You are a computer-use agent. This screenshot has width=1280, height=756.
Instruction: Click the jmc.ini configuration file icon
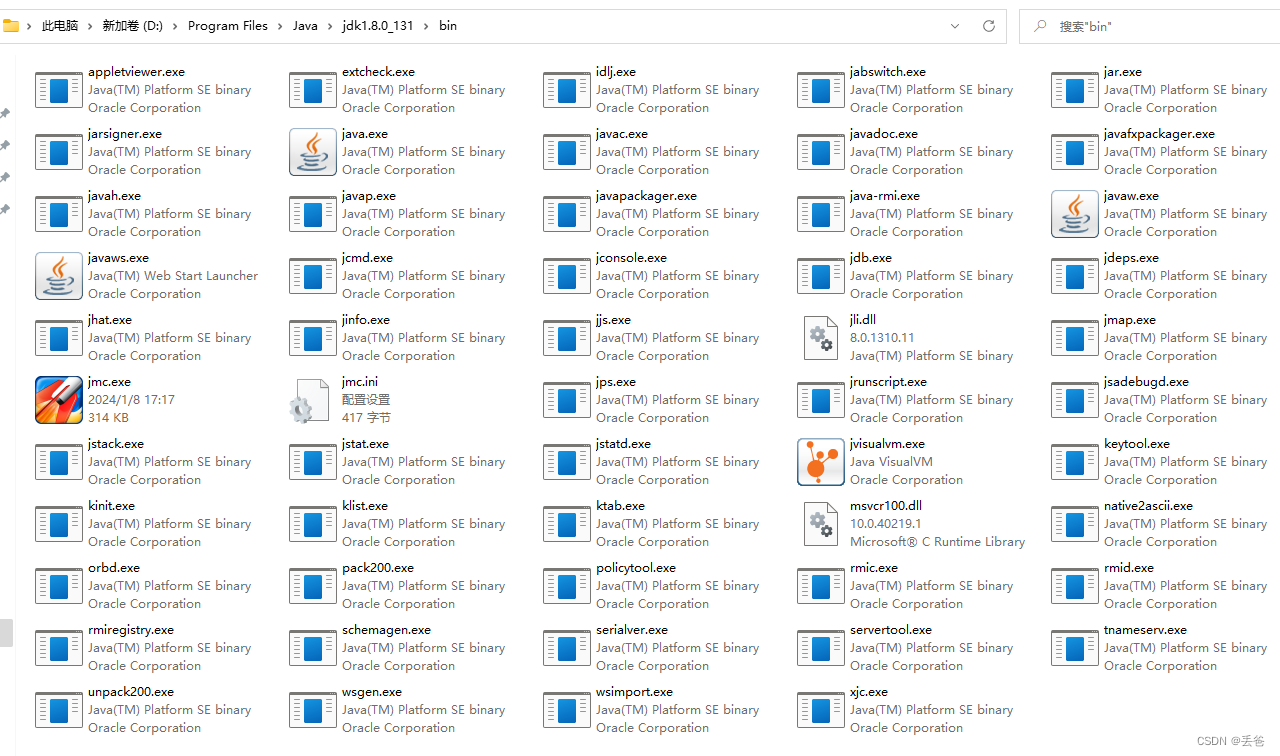(x=309, y=400)
